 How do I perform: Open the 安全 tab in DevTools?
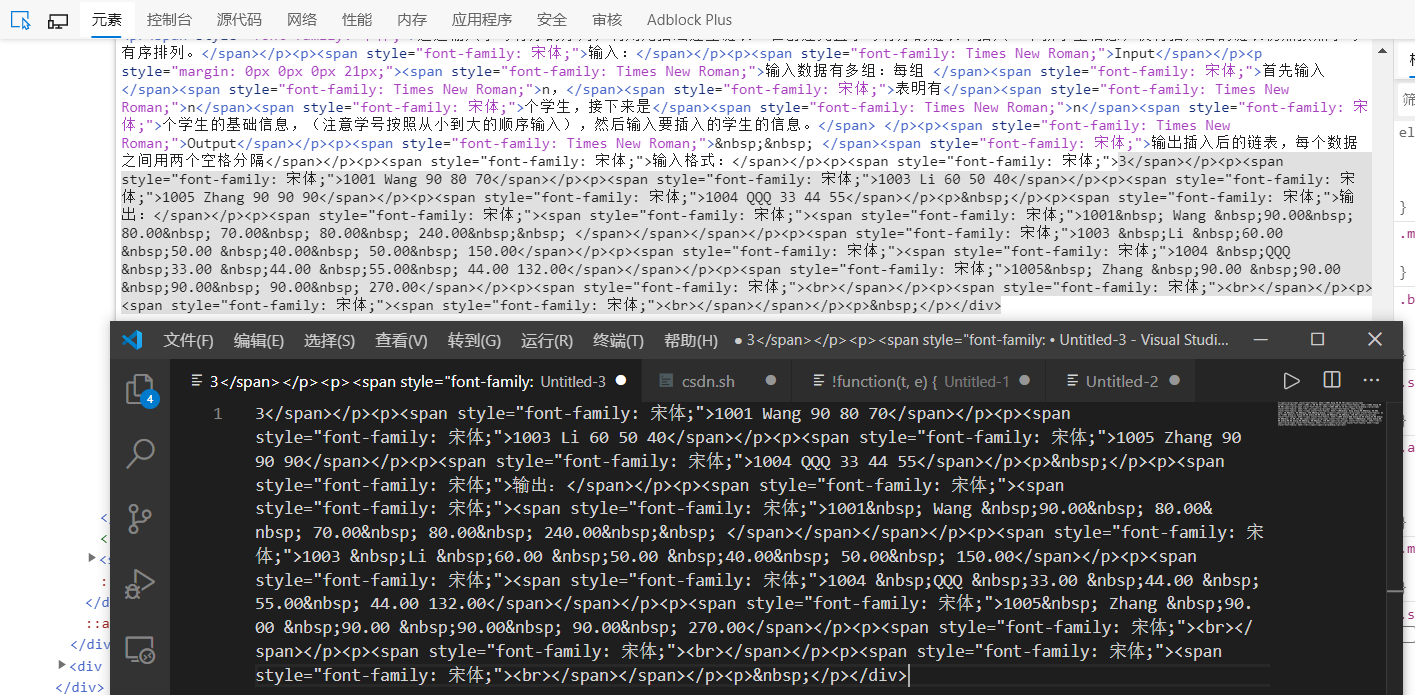coord(551,20)
